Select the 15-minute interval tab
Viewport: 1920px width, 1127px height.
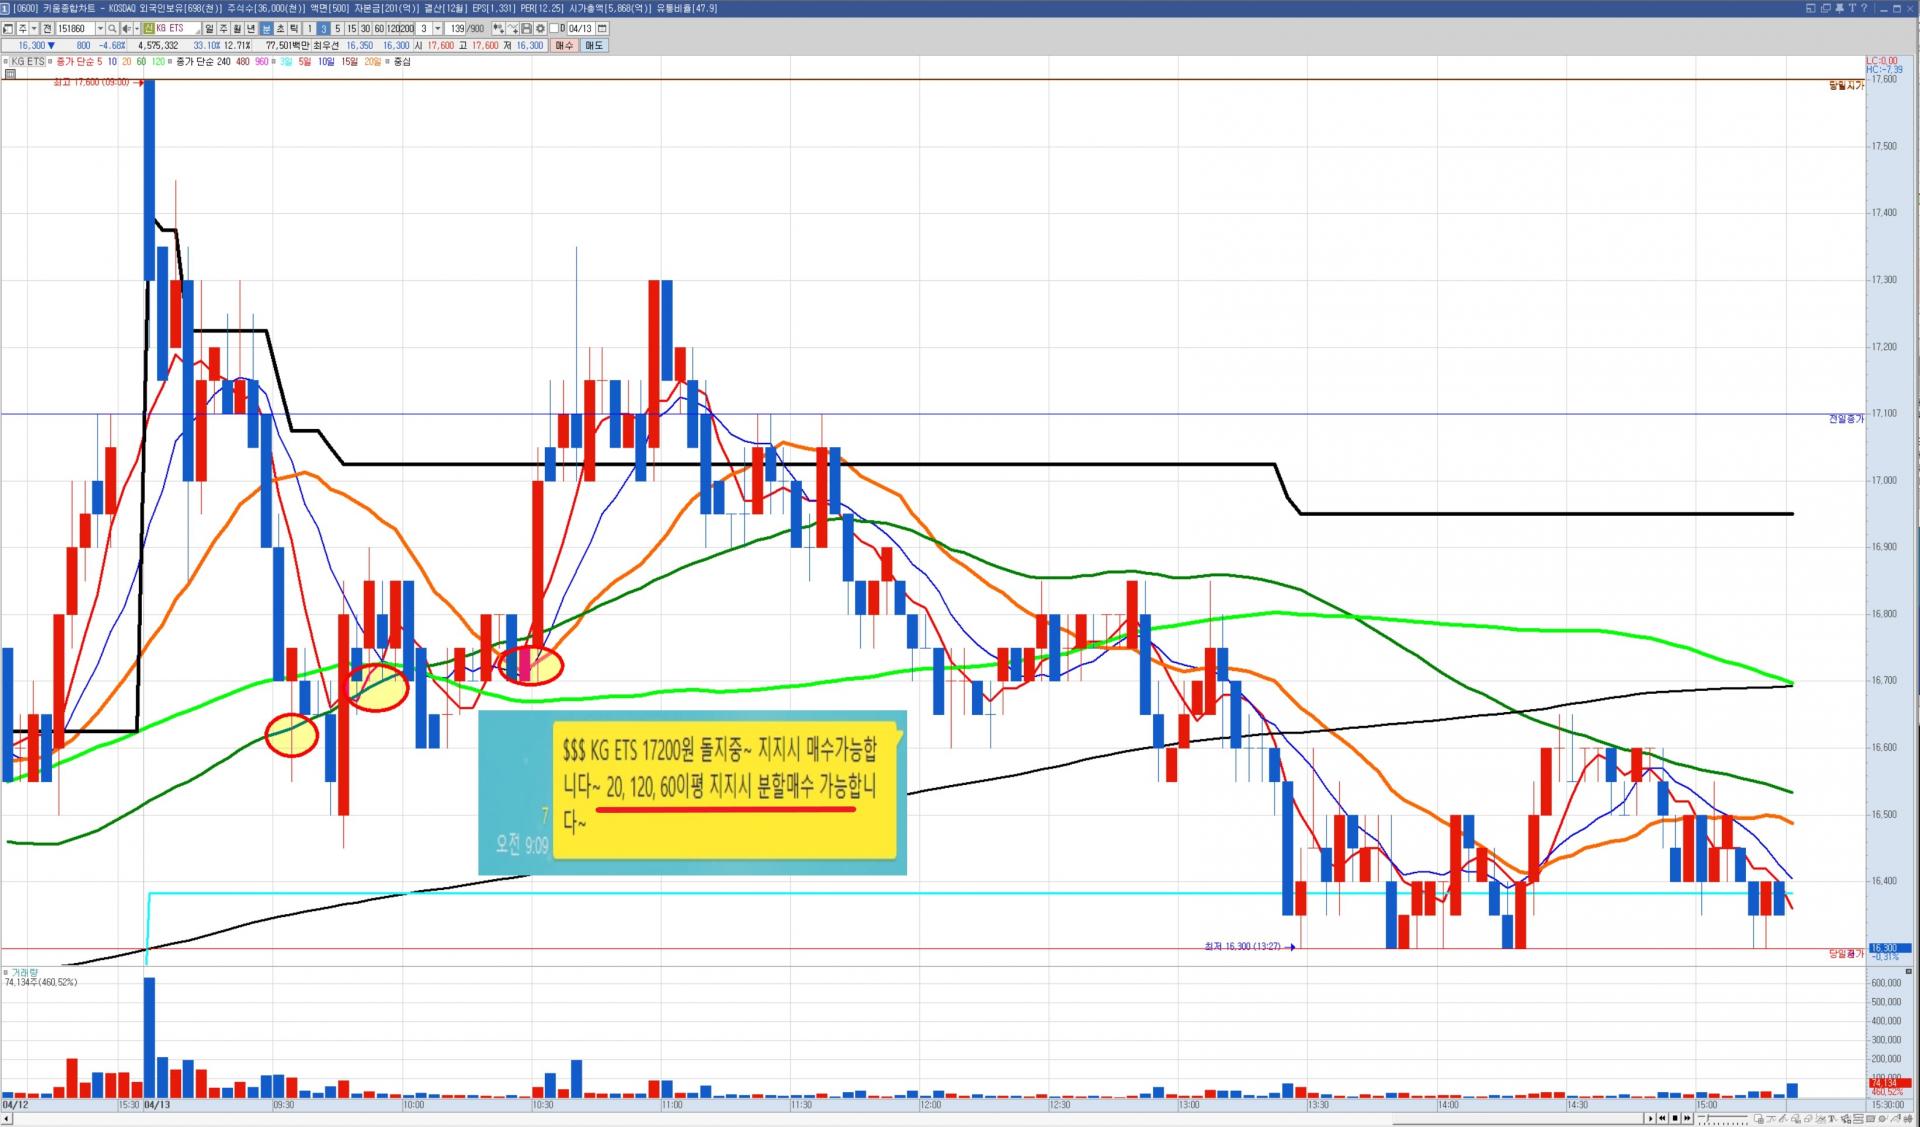(351, 29)
